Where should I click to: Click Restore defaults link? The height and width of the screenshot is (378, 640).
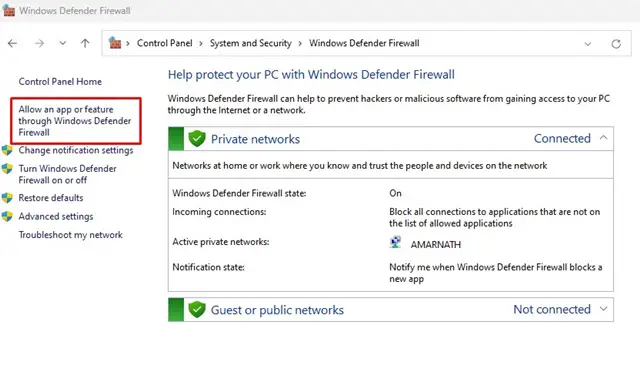[x=51, y=198]
